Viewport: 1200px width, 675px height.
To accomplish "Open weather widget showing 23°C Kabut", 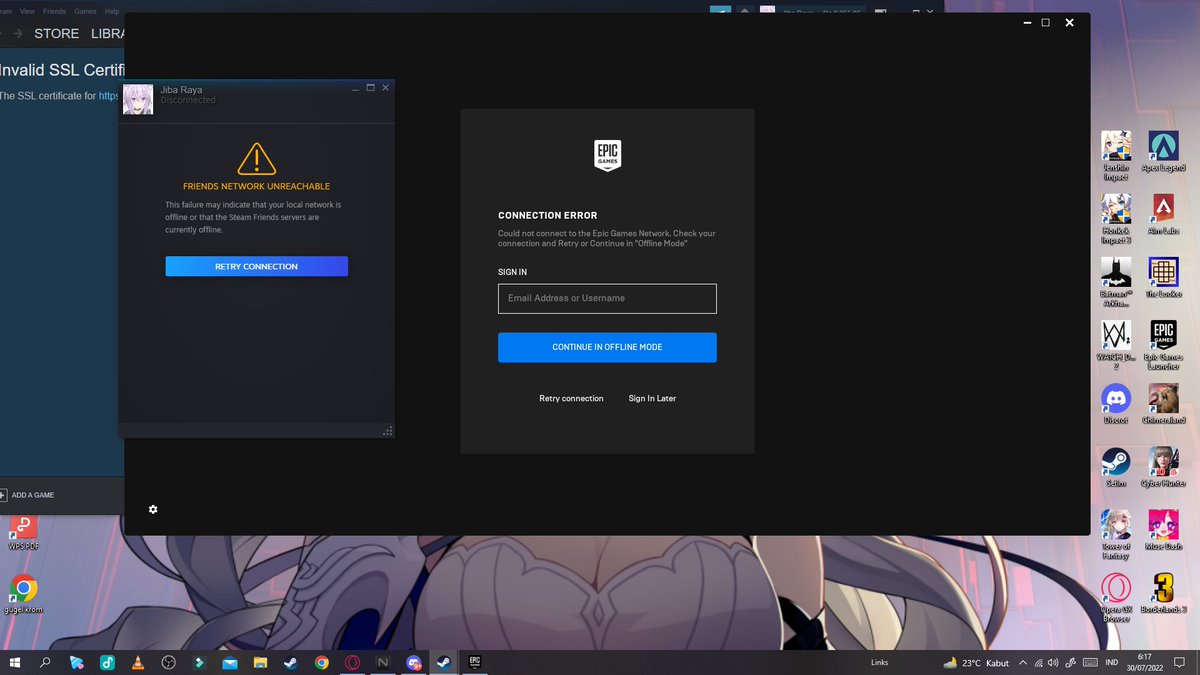I will 976,662.
